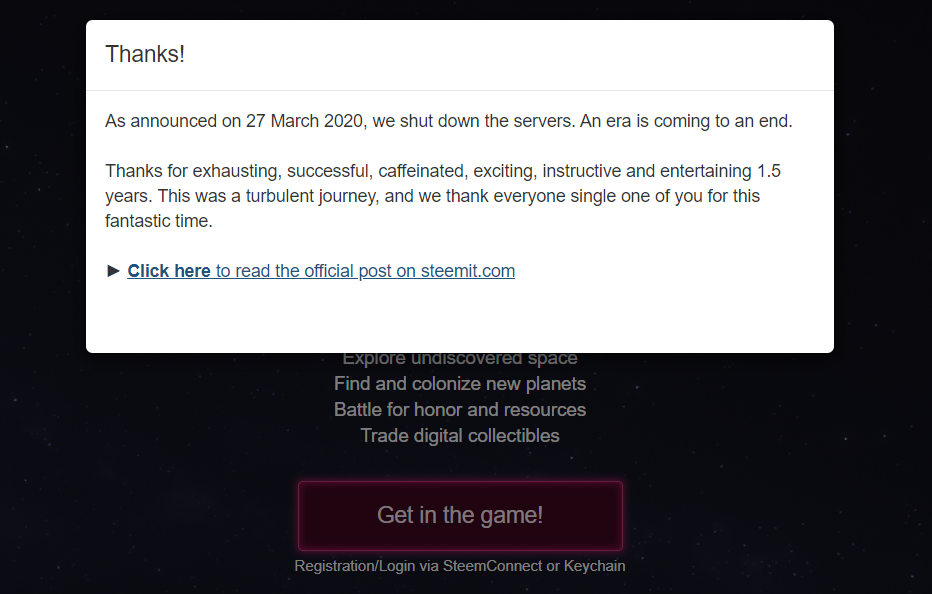The width and height of the screenshot is (932, 594).
Task: Click the "Battle for honor and resources" line
Action: coord(460,410)
